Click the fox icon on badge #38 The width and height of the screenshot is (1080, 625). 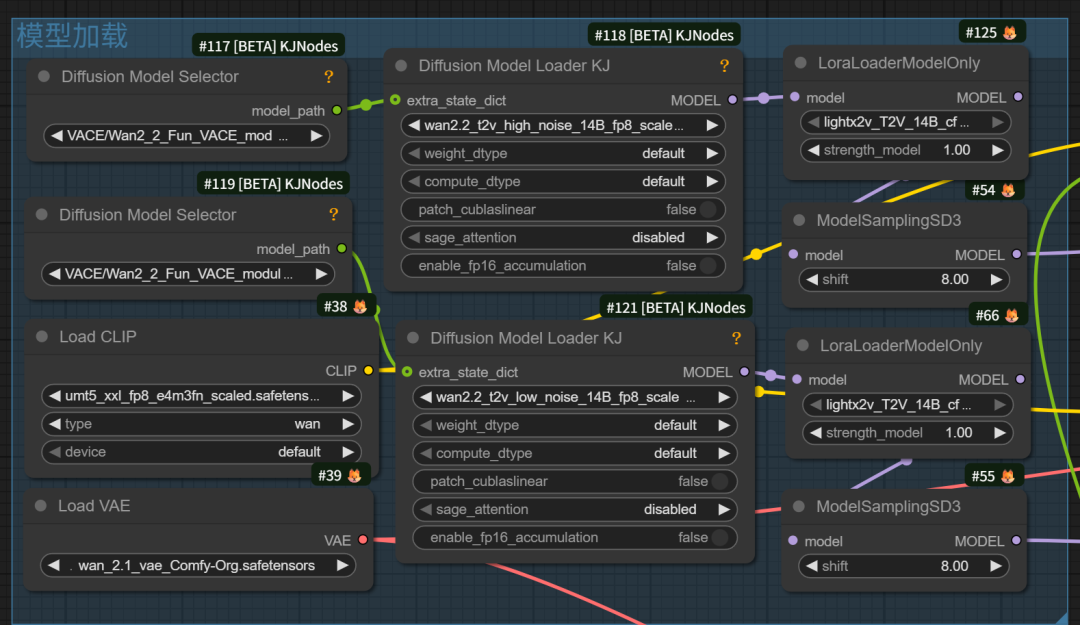click(360, 306)
